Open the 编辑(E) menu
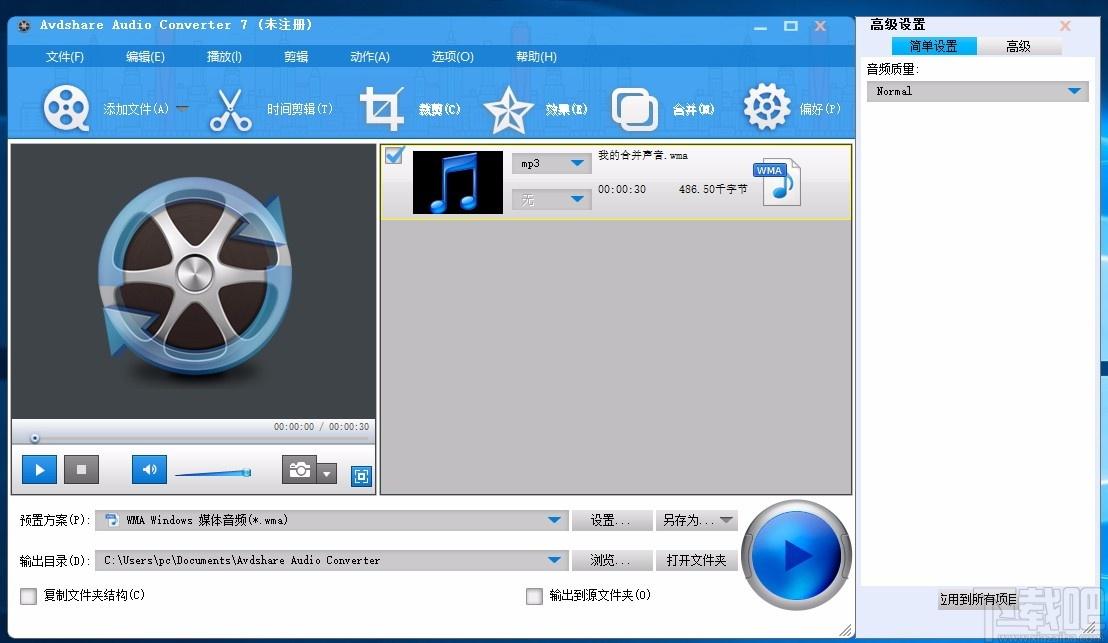The width and height of the screenshot is (1108, 643). 145,57
